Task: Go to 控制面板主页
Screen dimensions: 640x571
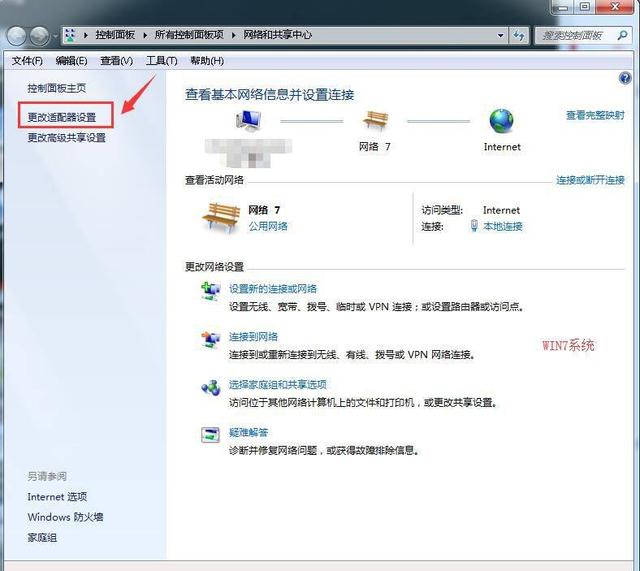Action: click(x=57, y=88)
